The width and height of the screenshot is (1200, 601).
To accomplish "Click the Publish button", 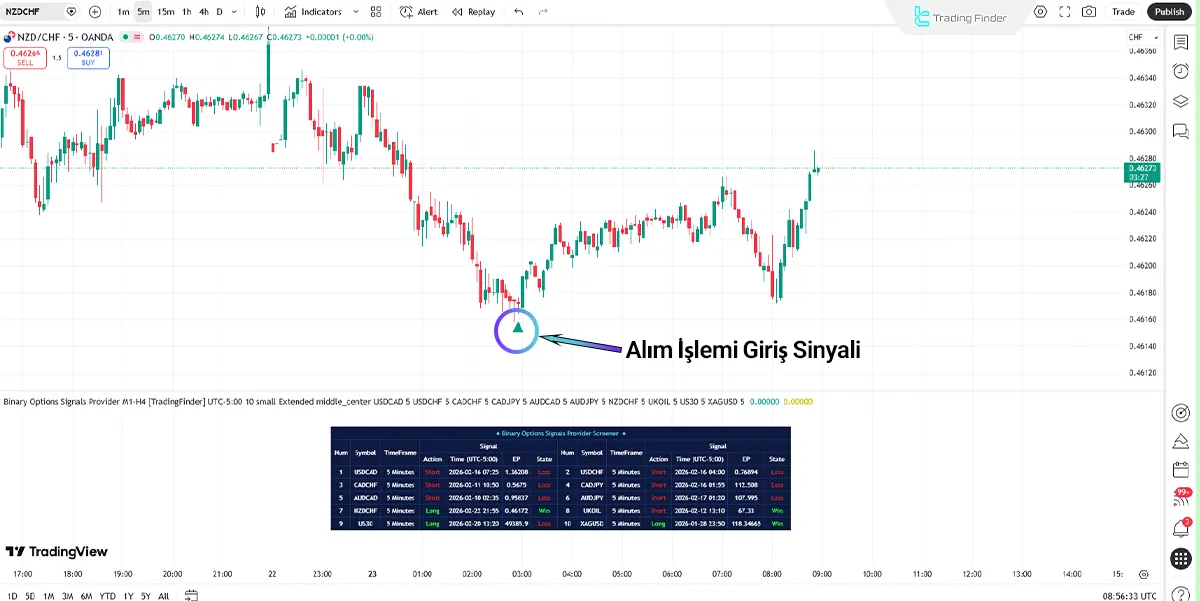I will 1169,11.
